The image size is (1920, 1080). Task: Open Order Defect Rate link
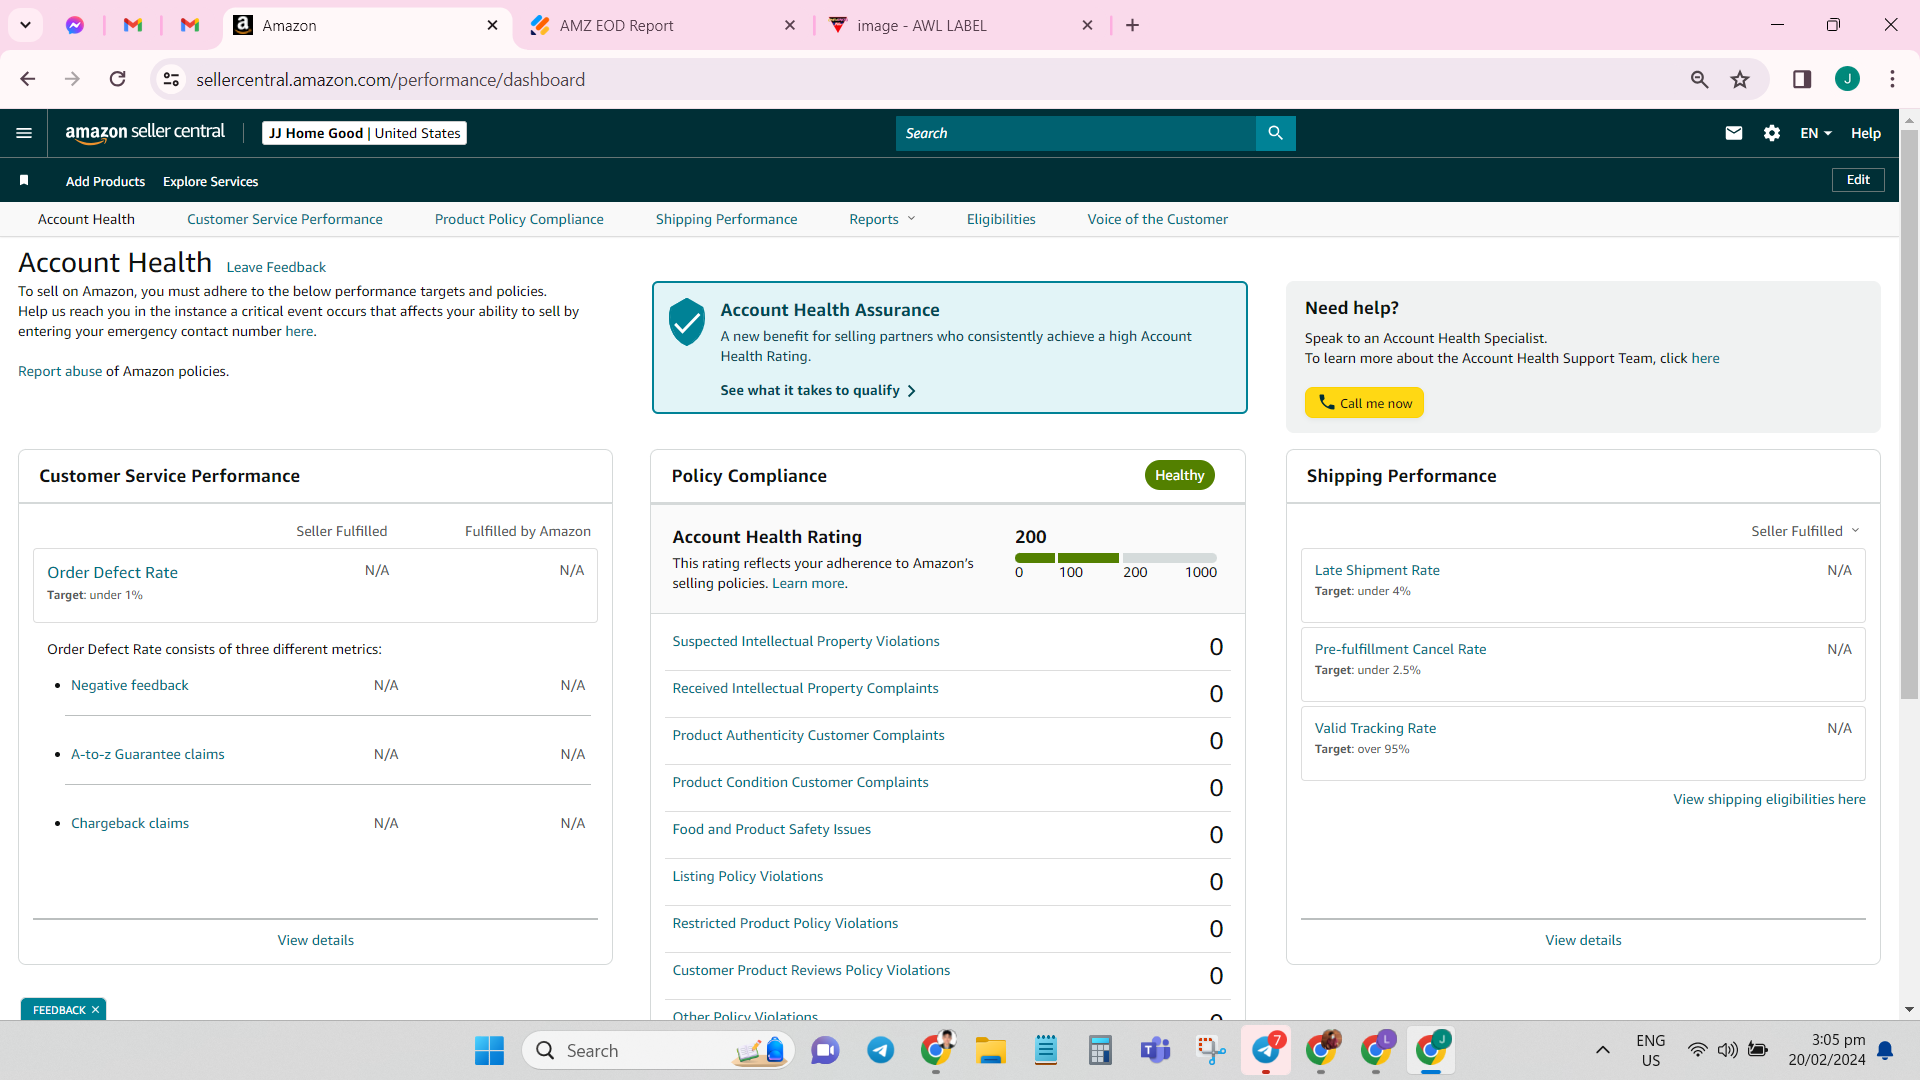(x=112, y=572)
